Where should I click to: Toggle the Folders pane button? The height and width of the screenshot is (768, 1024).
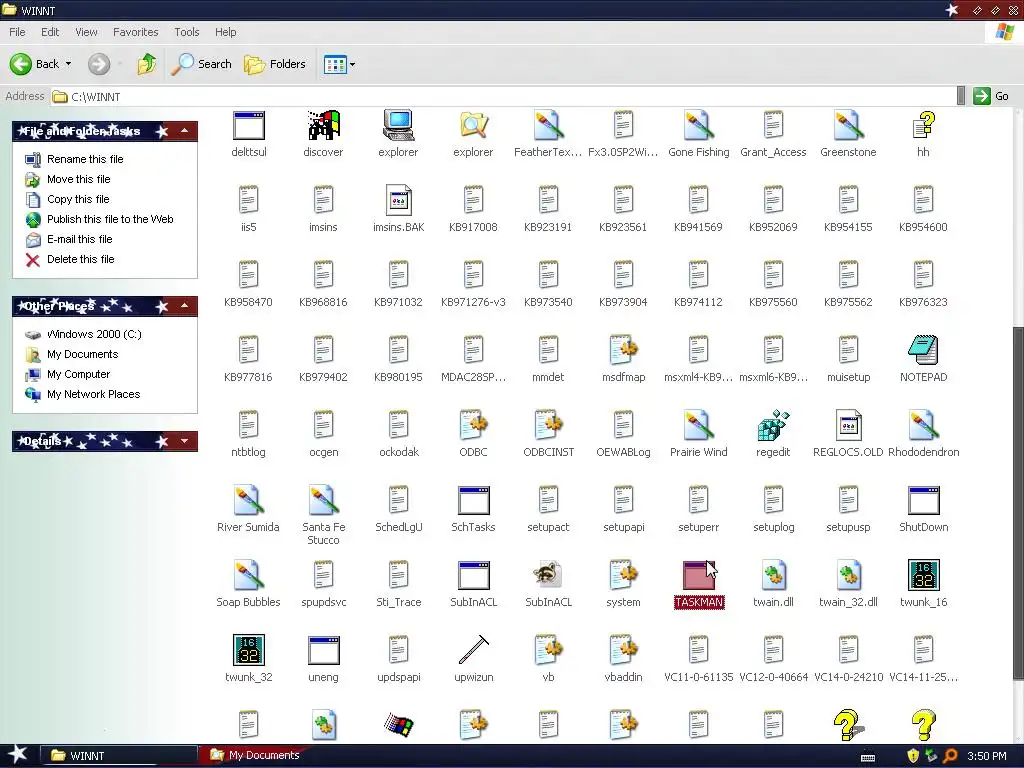coord(275,64)
